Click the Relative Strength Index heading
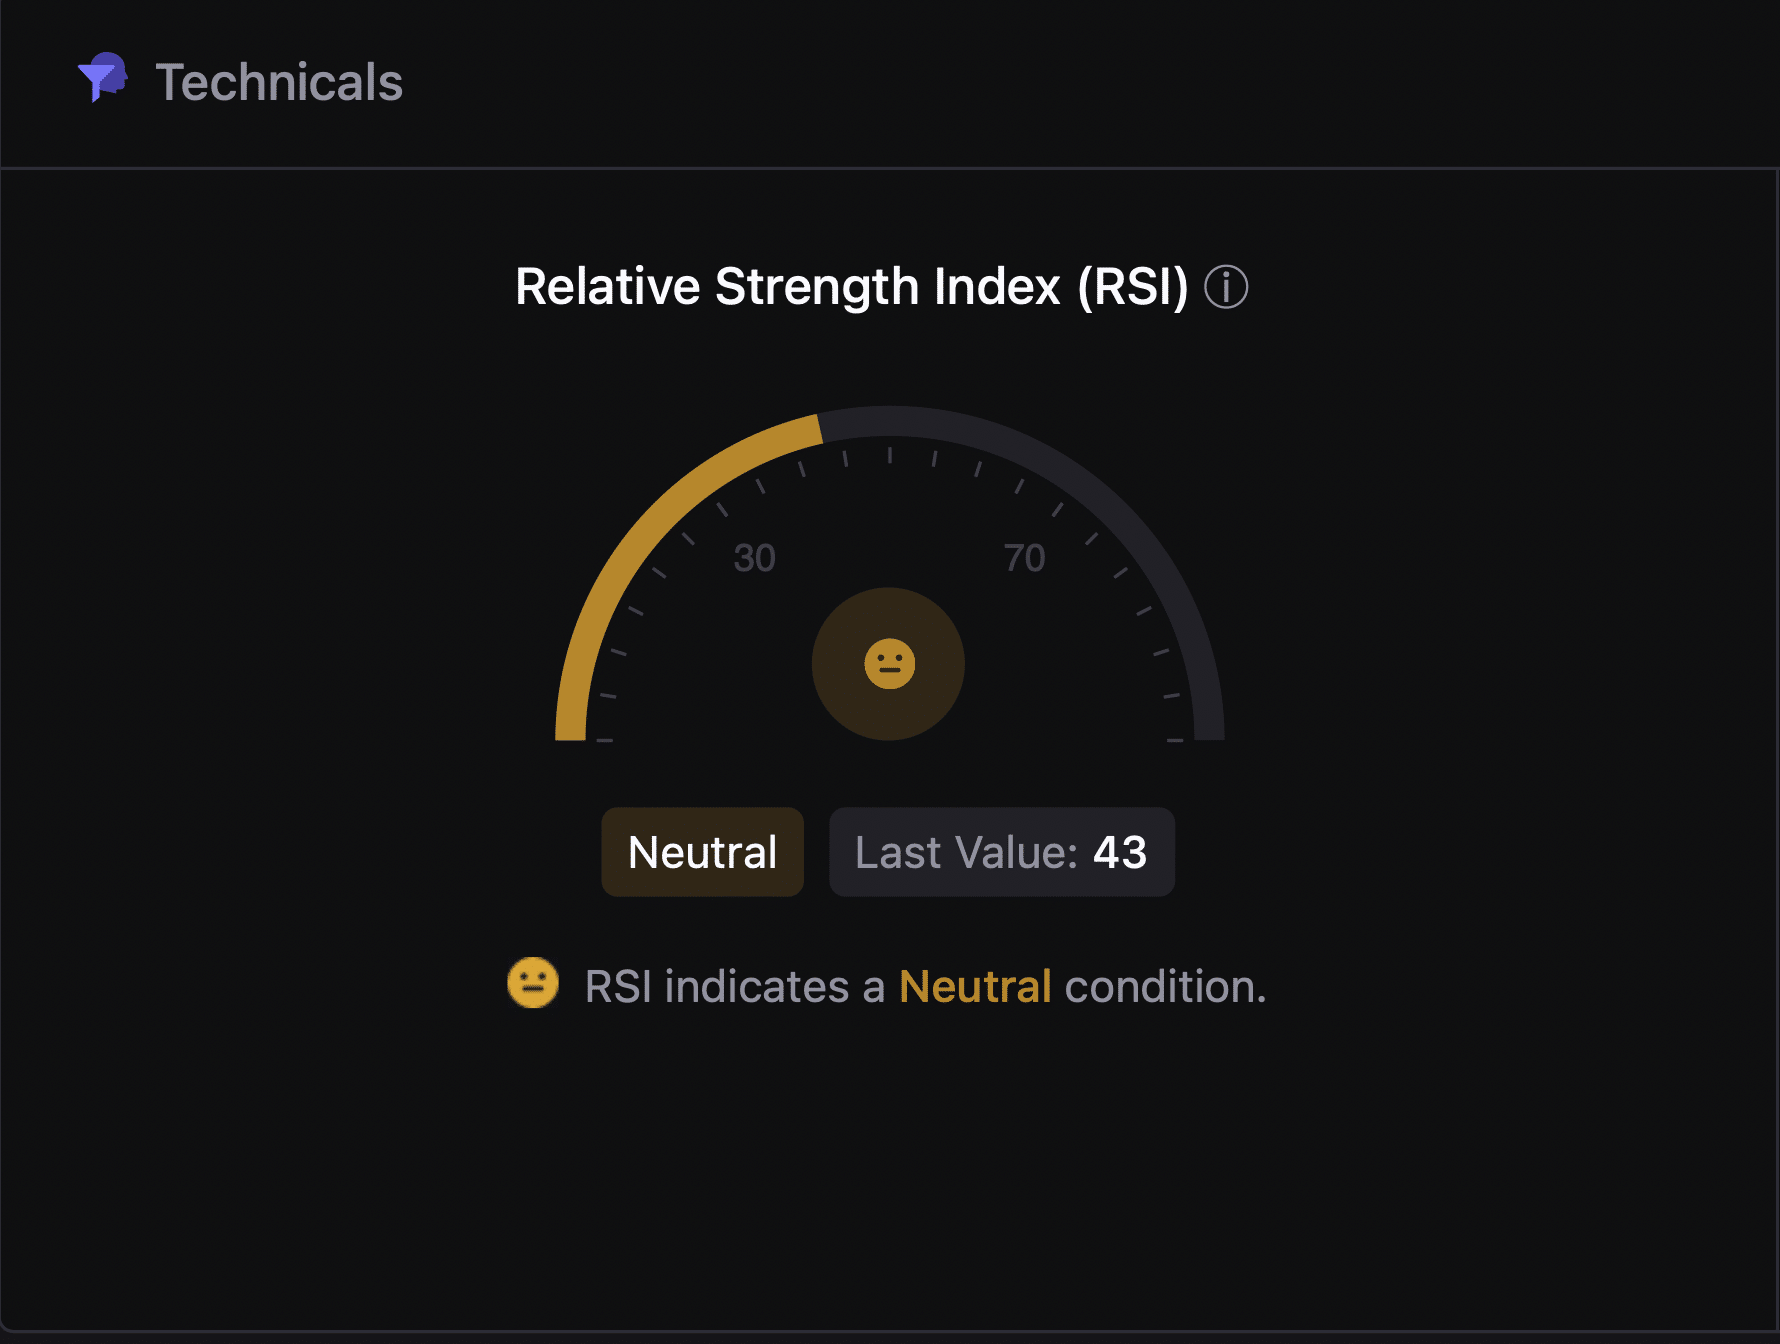Viewport: 1780px width, 1344px height. coord(851,287)
